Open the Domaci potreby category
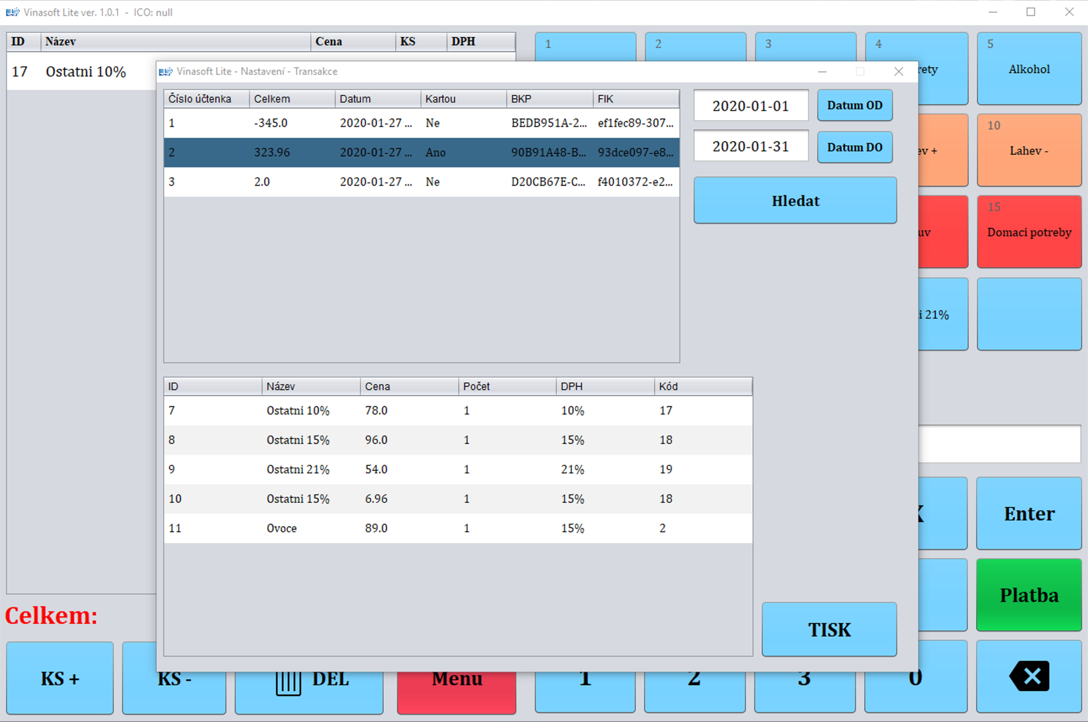The width and height of the screenshot is (1088, 722). pos(1029,231)
